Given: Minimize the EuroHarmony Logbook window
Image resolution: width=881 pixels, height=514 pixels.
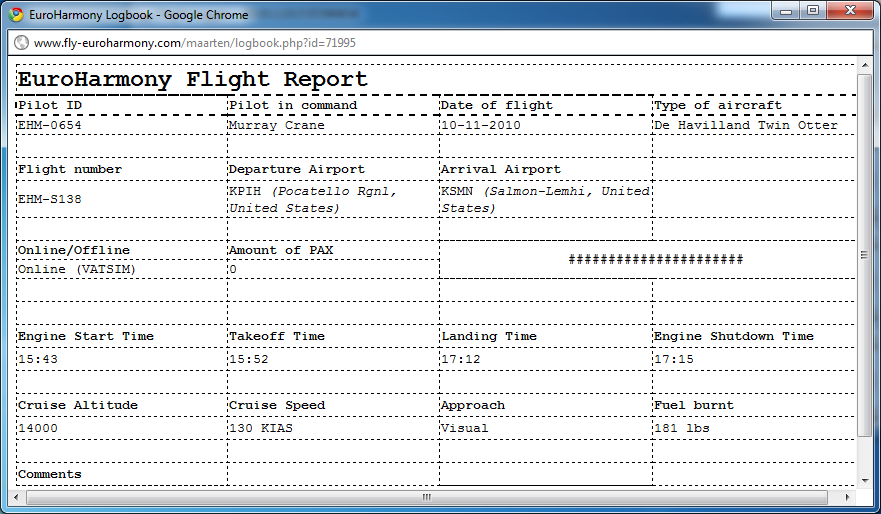Looking at the screenshot, I should click(x=788, y=11).
